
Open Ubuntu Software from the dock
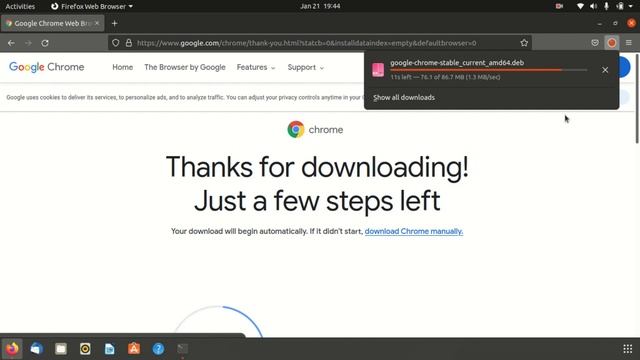tap(134, 349)
